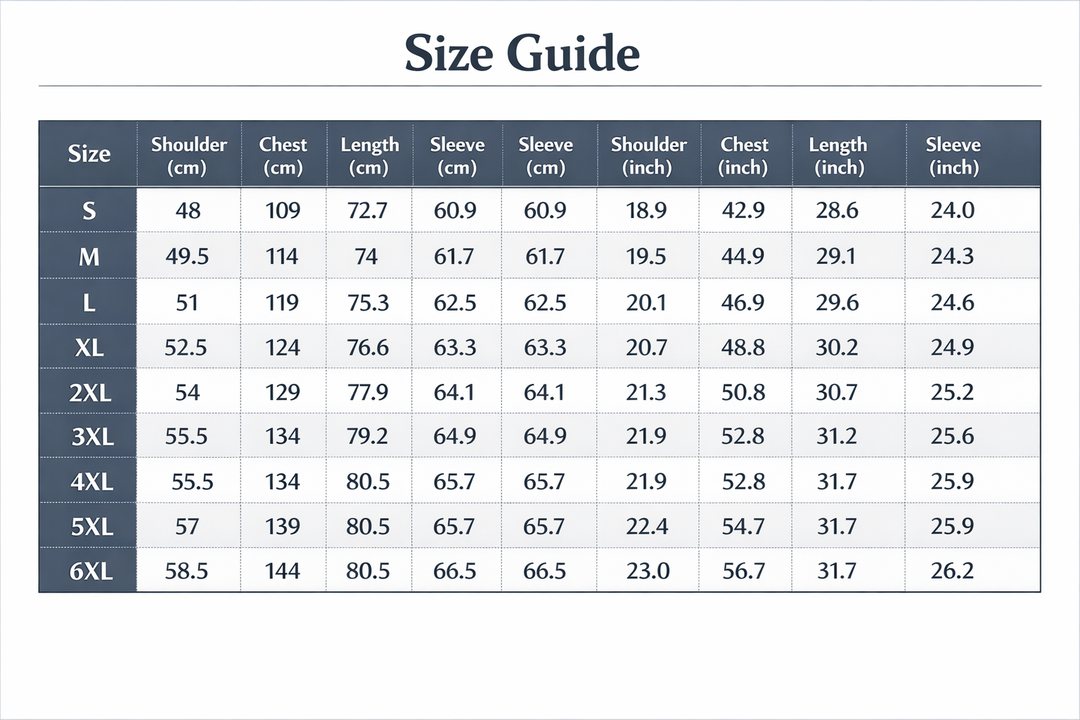The width and height of the screenshot is (1080, 720).
Task: Click the Length (inch) column header
Action: (x=838, y=155)
